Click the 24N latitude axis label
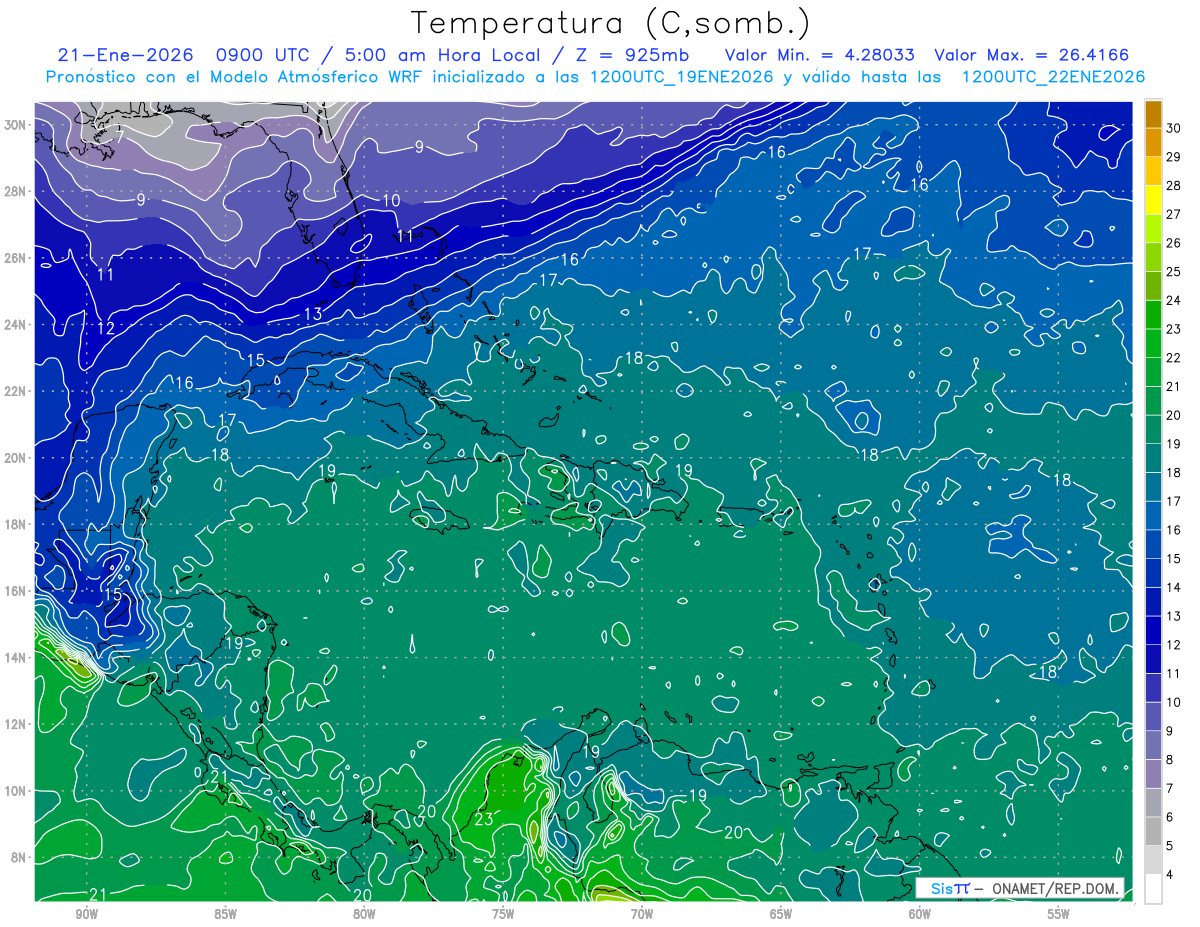Screen dimensions: 1200x927 (16, 325)
